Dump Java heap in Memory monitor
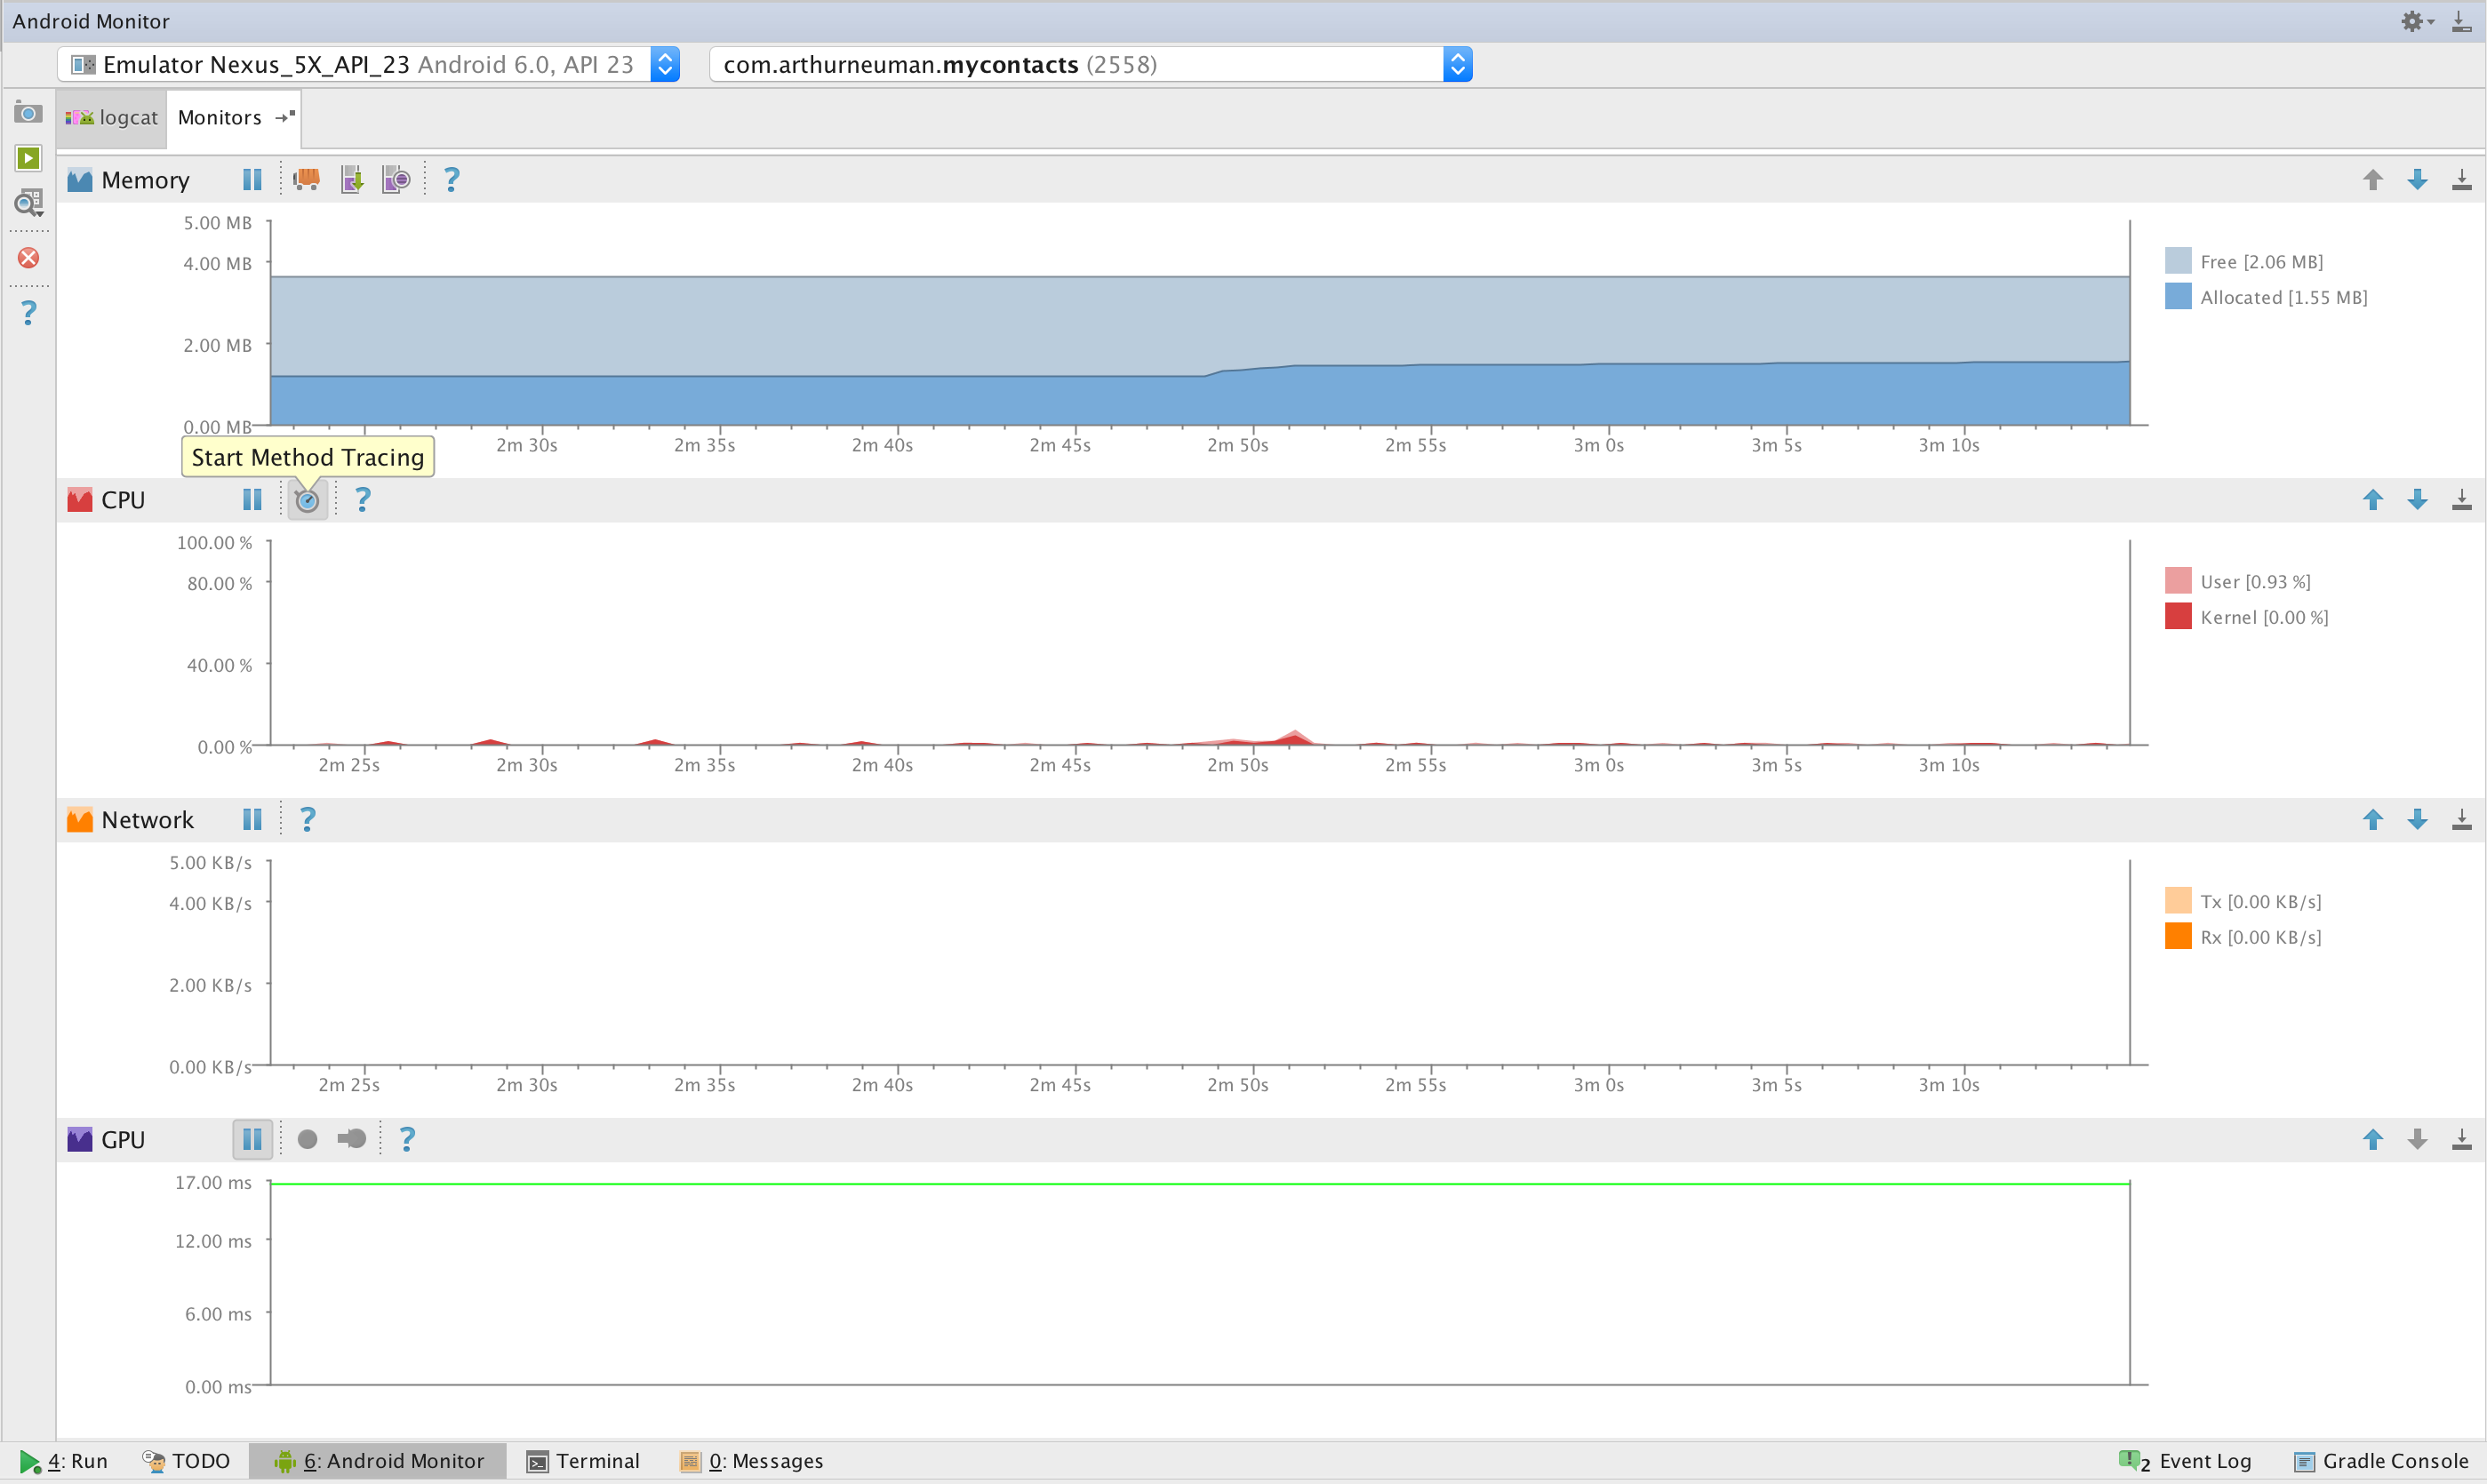The width and height of the screenshot is (2487, 1484). click(x=352, y=180)
